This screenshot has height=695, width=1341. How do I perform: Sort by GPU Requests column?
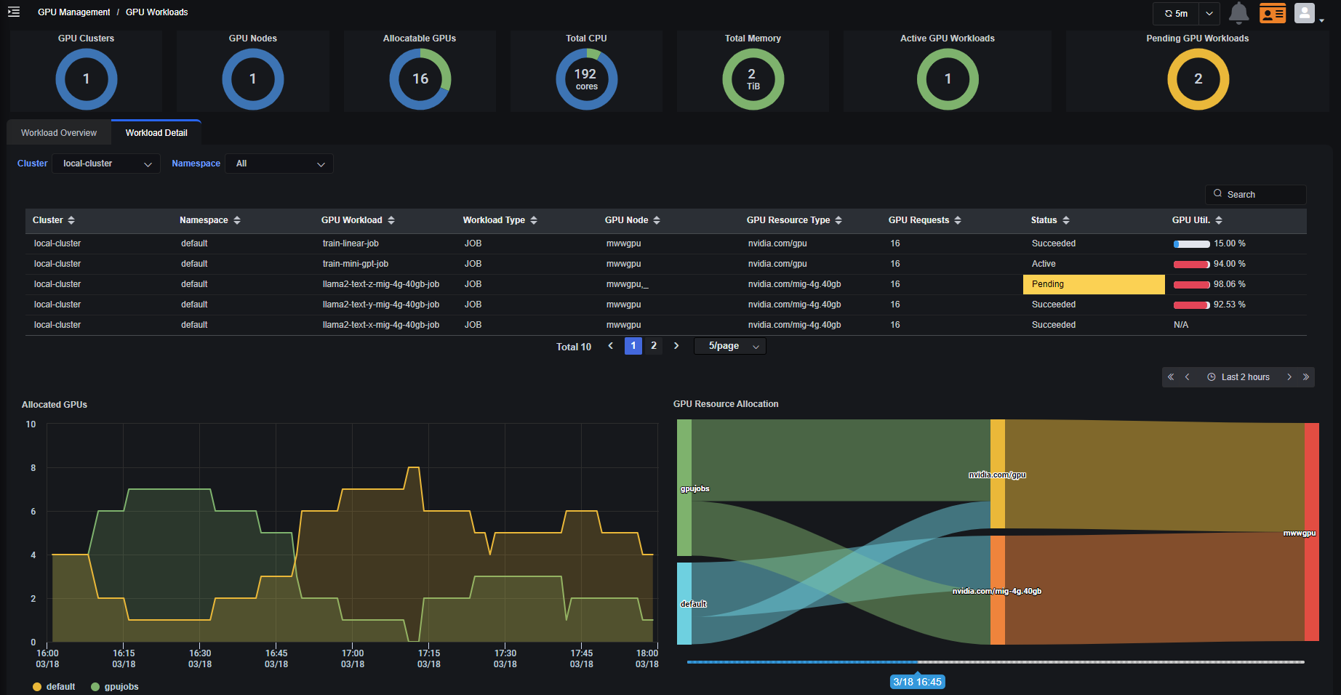click(x=958, y=220)
